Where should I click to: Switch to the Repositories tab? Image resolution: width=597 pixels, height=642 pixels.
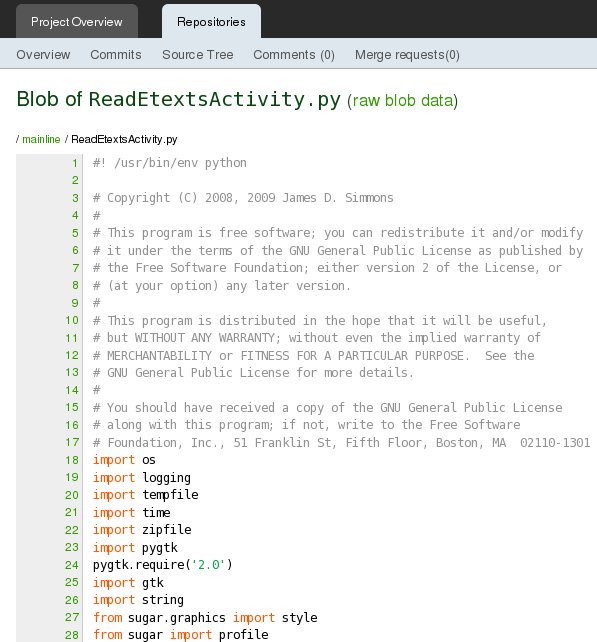click(211, 22)
